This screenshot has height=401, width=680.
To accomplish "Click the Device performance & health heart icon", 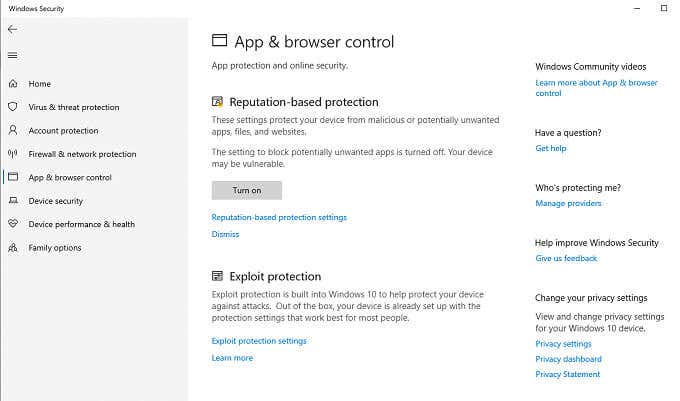I will pyautogui.click(x=13, y=224).
